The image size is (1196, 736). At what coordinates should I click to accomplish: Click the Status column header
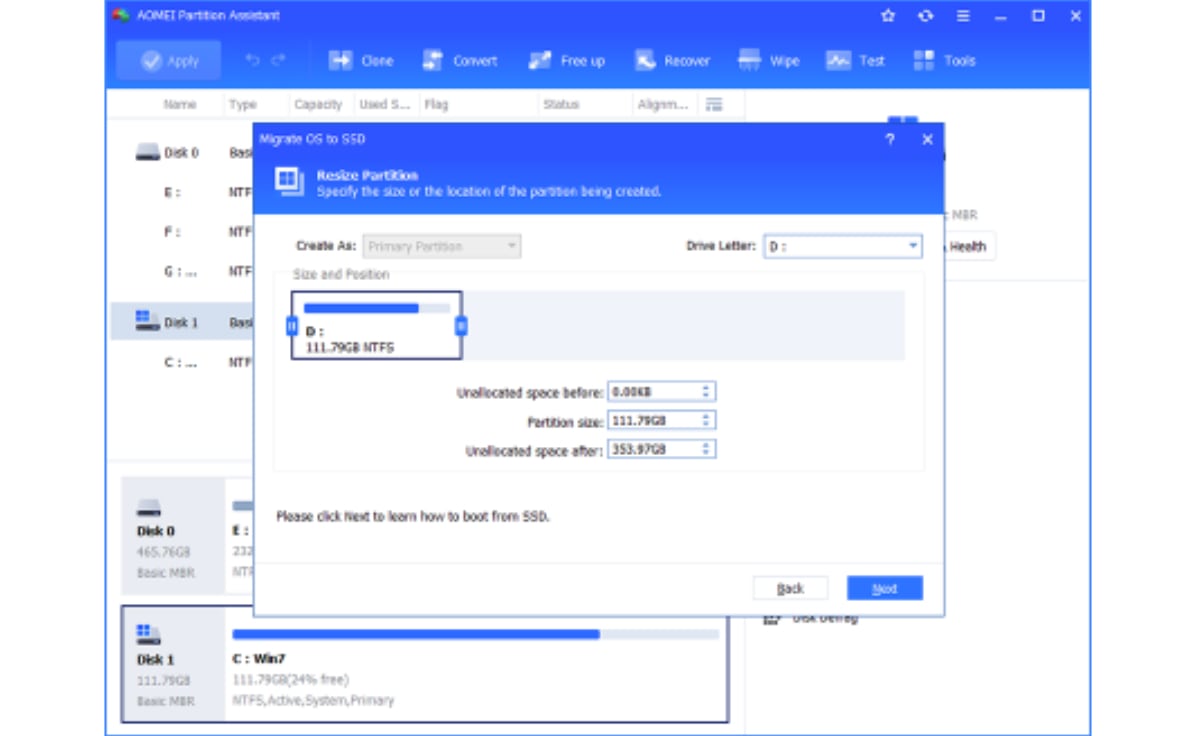[x=561, y=104]
